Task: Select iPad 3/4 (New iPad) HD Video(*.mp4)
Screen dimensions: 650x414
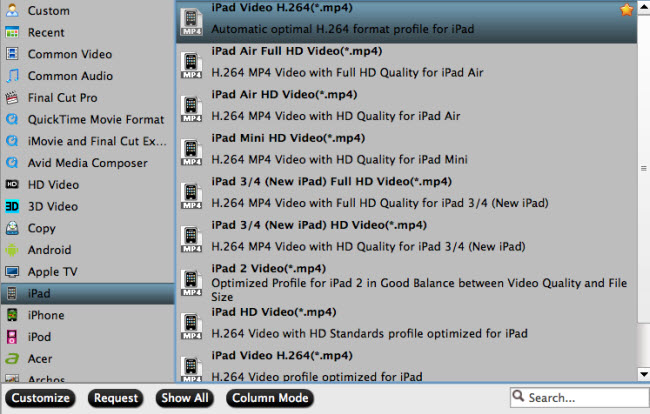Action: pyautogui.click(x=407, y=239)
